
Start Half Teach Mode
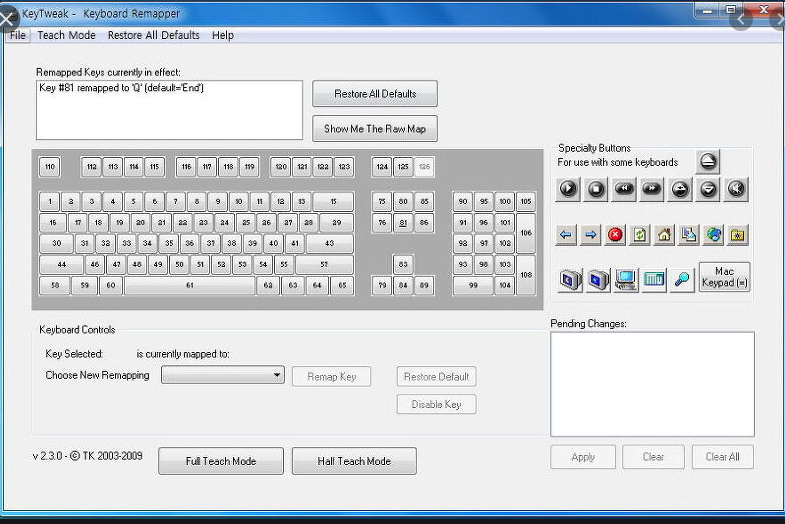point(354,461)
